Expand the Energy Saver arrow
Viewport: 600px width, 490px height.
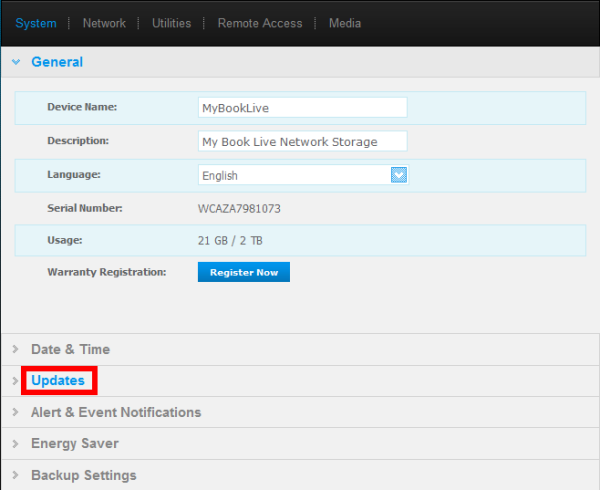[15, 443]
